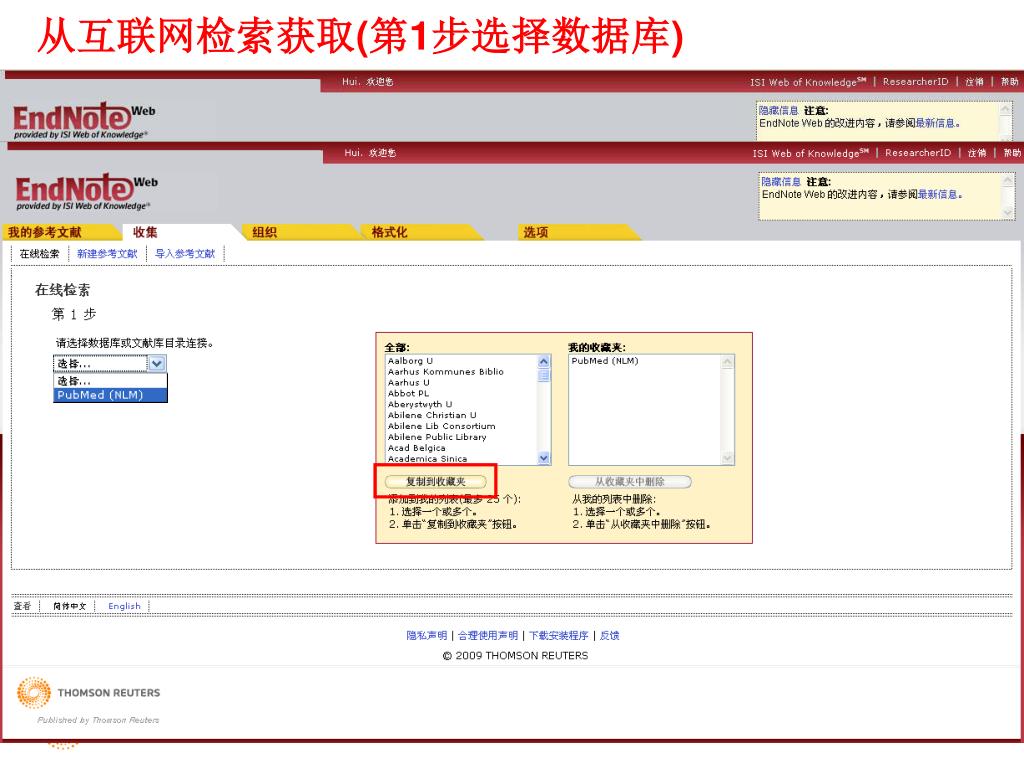Click 帮助 in the lower header
The image size is (1024, 768).
coord(1012,153)
